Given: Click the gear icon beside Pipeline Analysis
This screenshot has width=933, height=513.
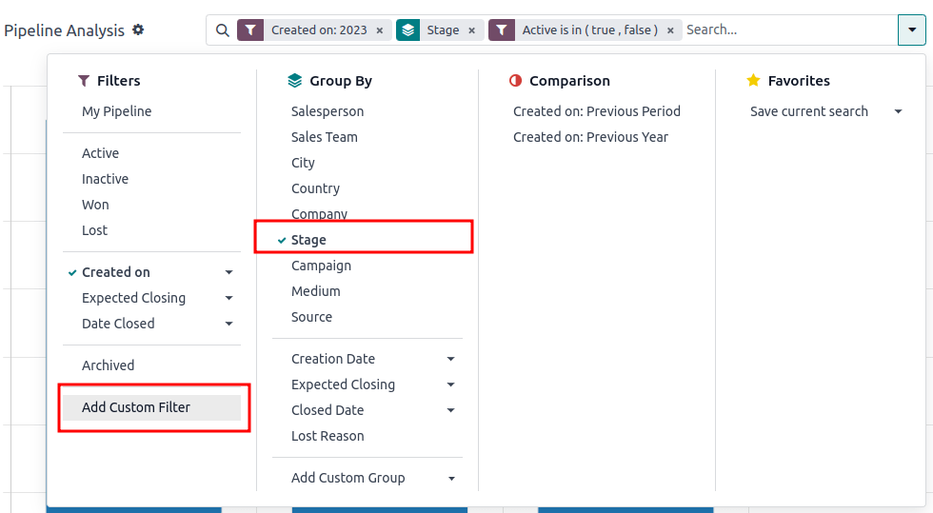Looking at the screenshot, I should point(138,30).
